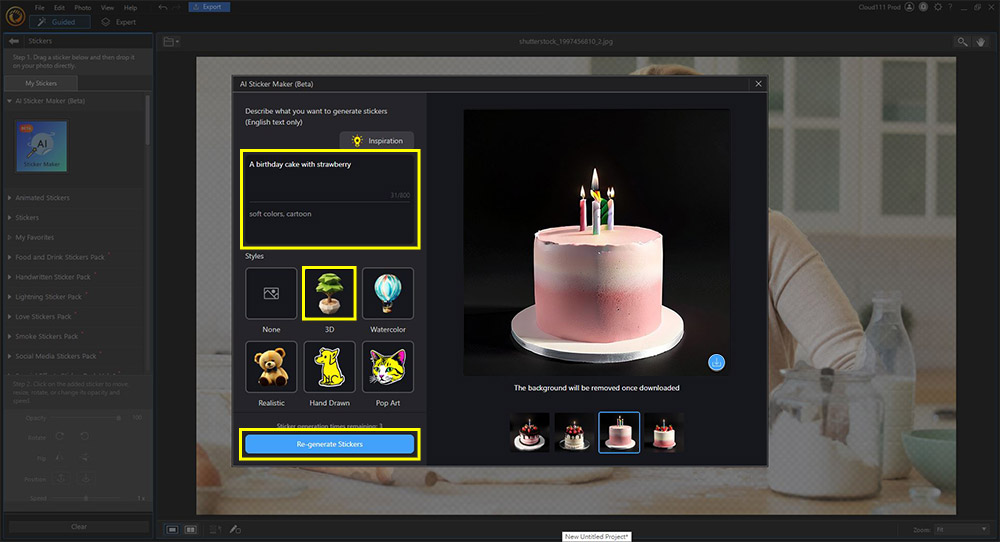Open the Help menu

[130, 8]
